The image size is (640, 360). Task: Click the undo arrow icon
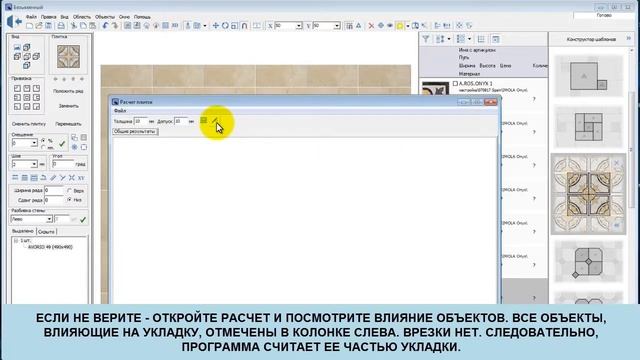pyautogui.click(x=105, y=26)
